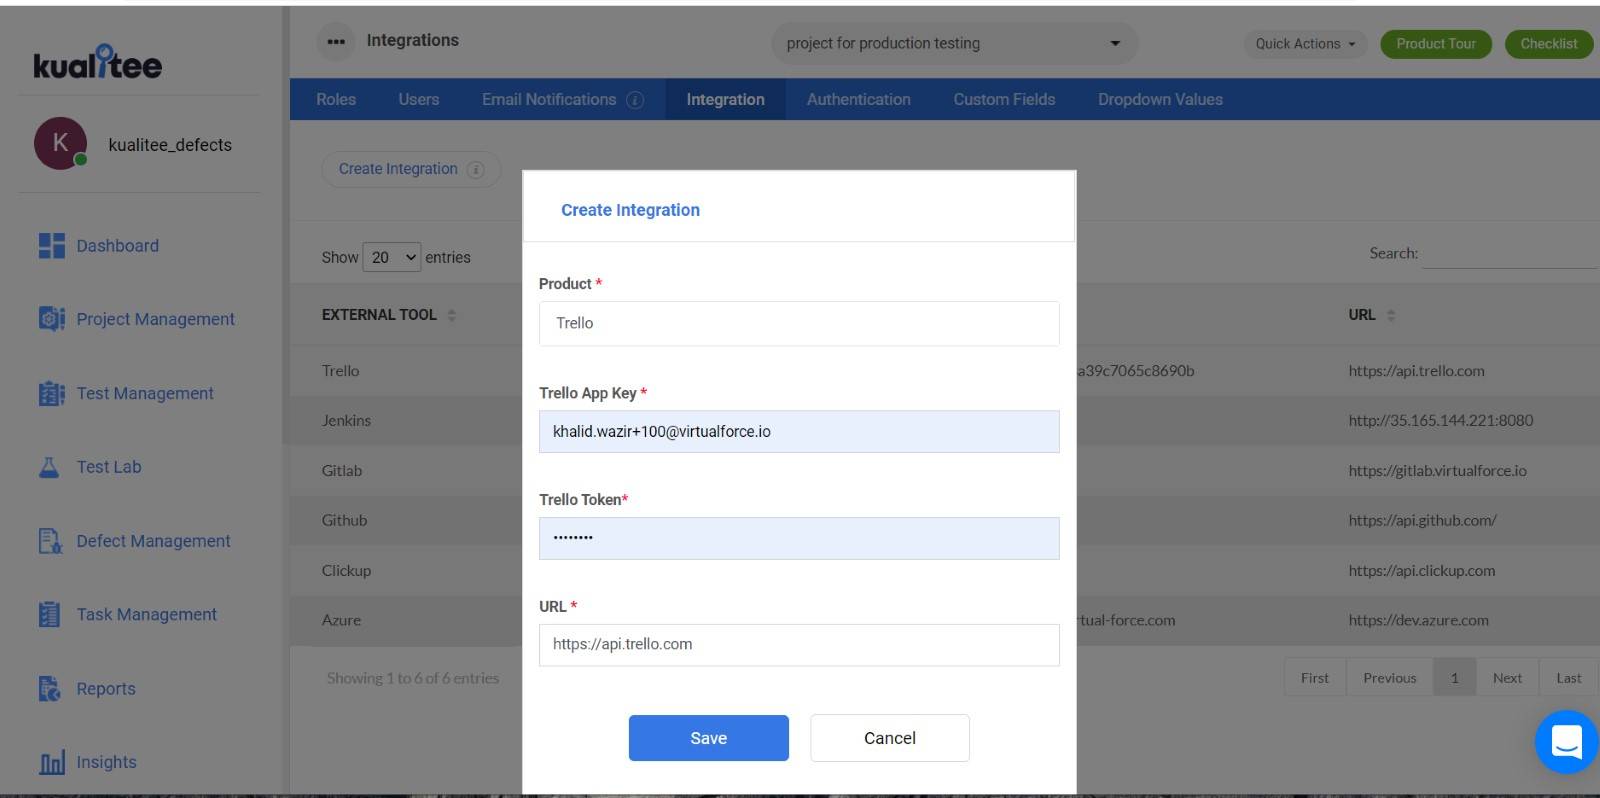Click the Kualitee logo
Viewport: 1600px width, 798px height.
97,62
